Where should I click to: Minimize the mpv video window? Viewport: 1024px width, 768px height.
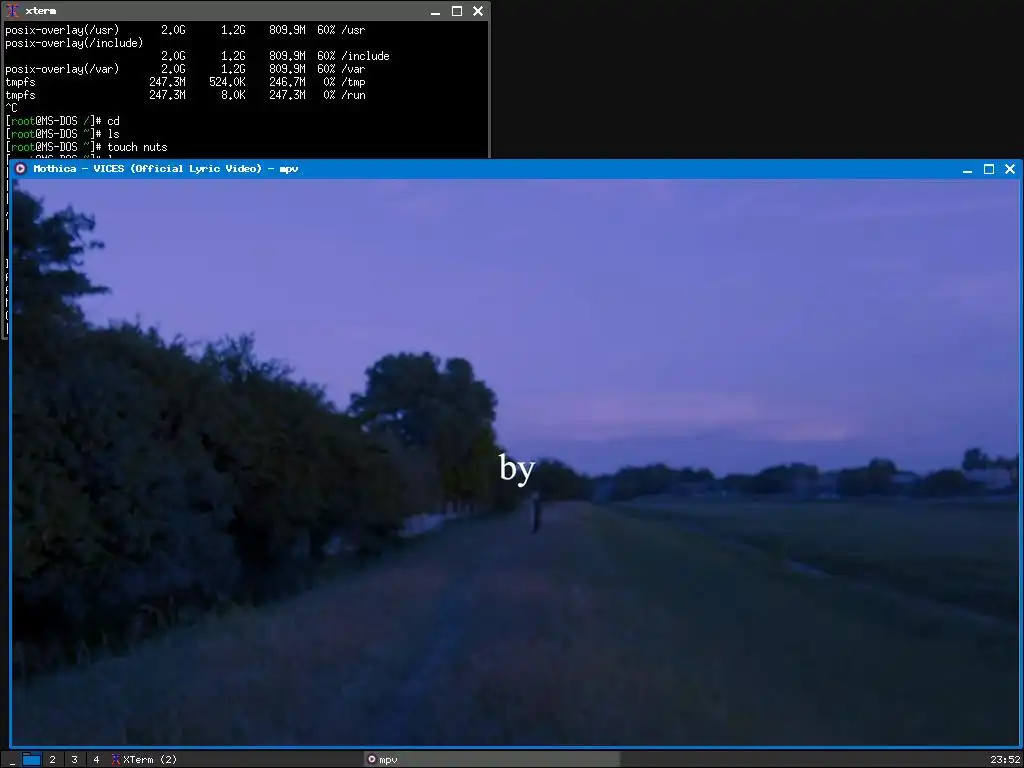(x=968, y=169)
